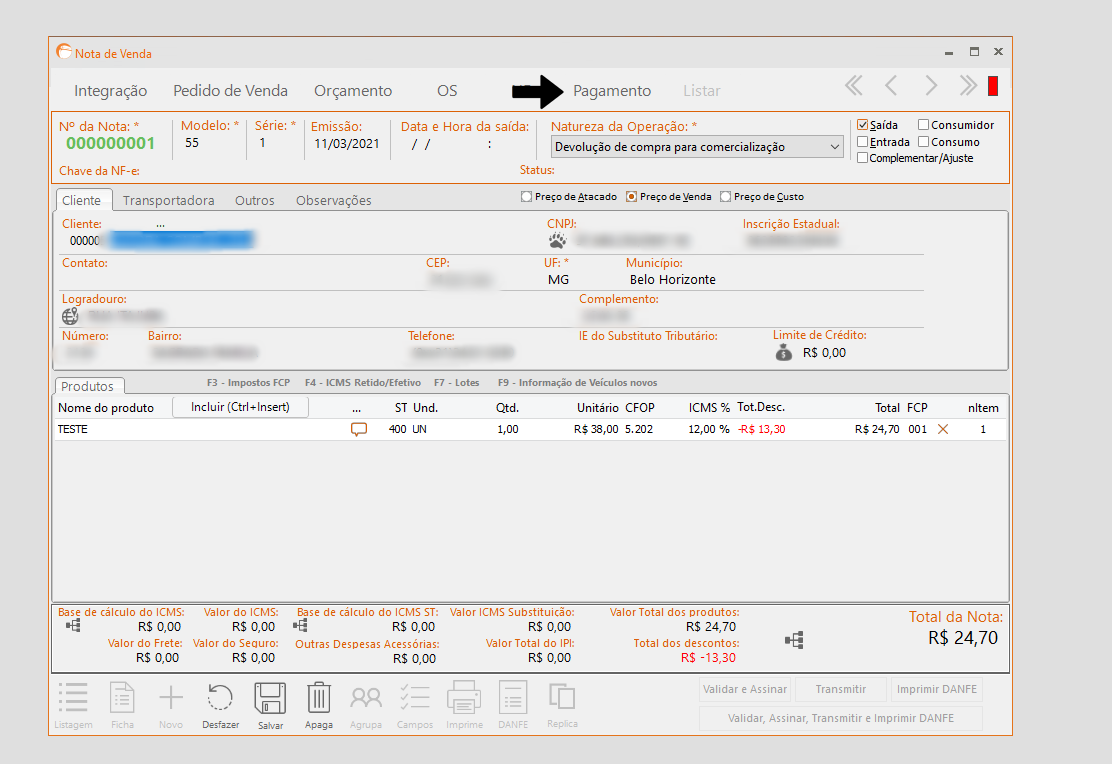
Task: Open the Orçamento menu
Action: click(x=353, y=91)
